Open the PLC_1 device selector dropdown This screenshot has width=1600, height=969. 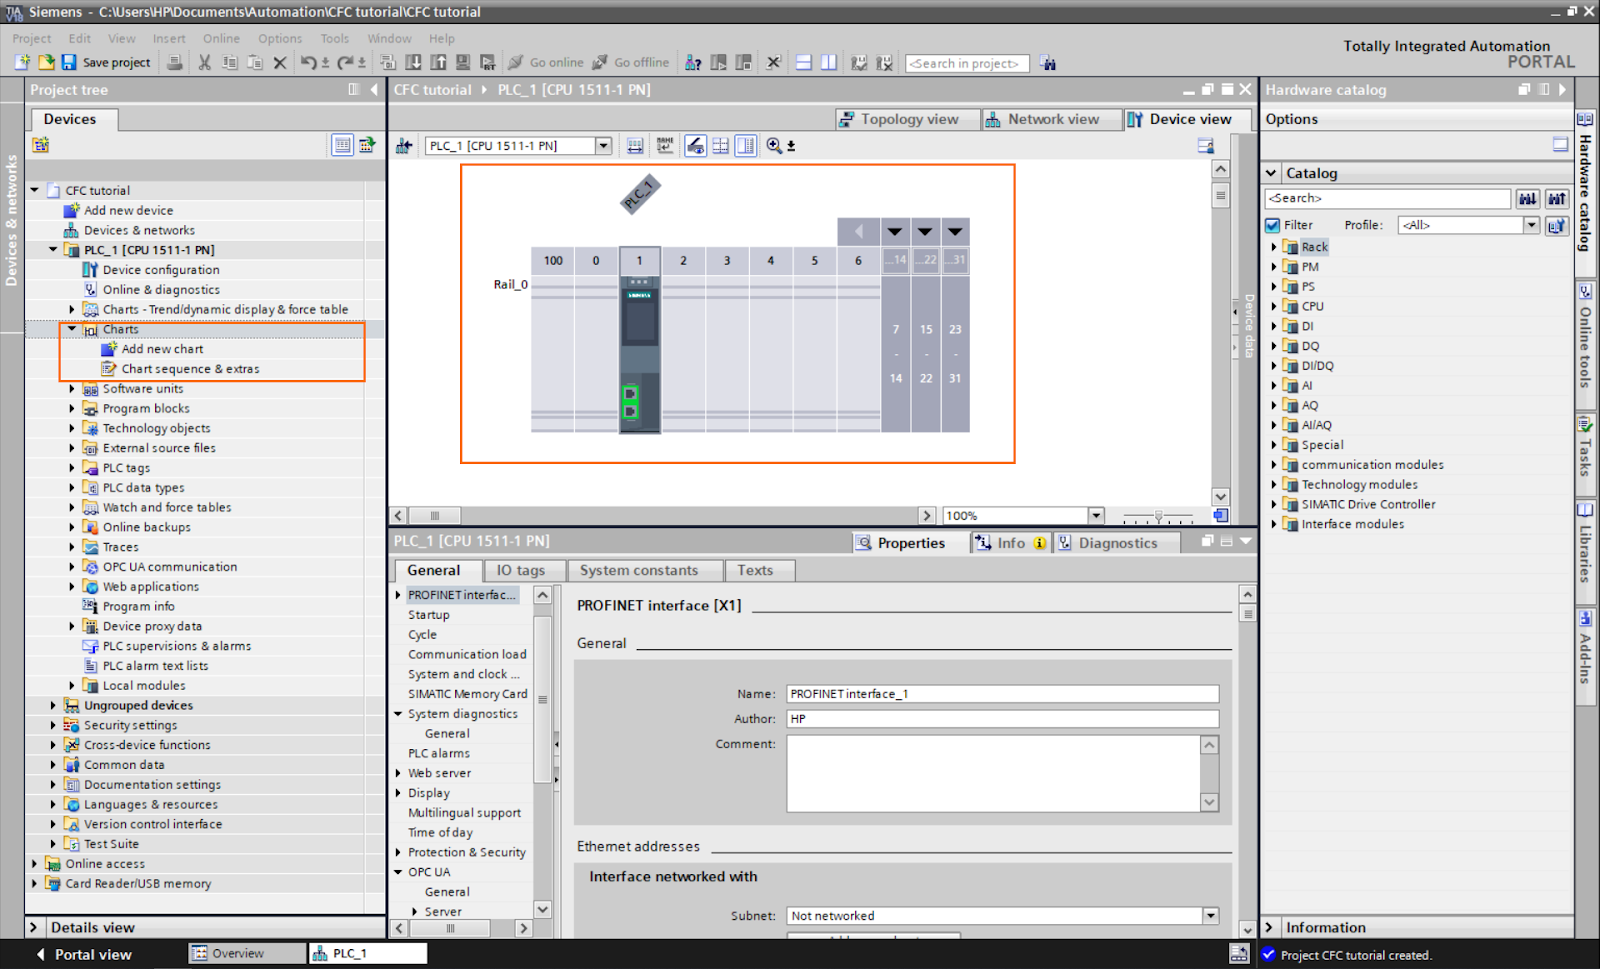pyautogui.click(x=603, y=146)
